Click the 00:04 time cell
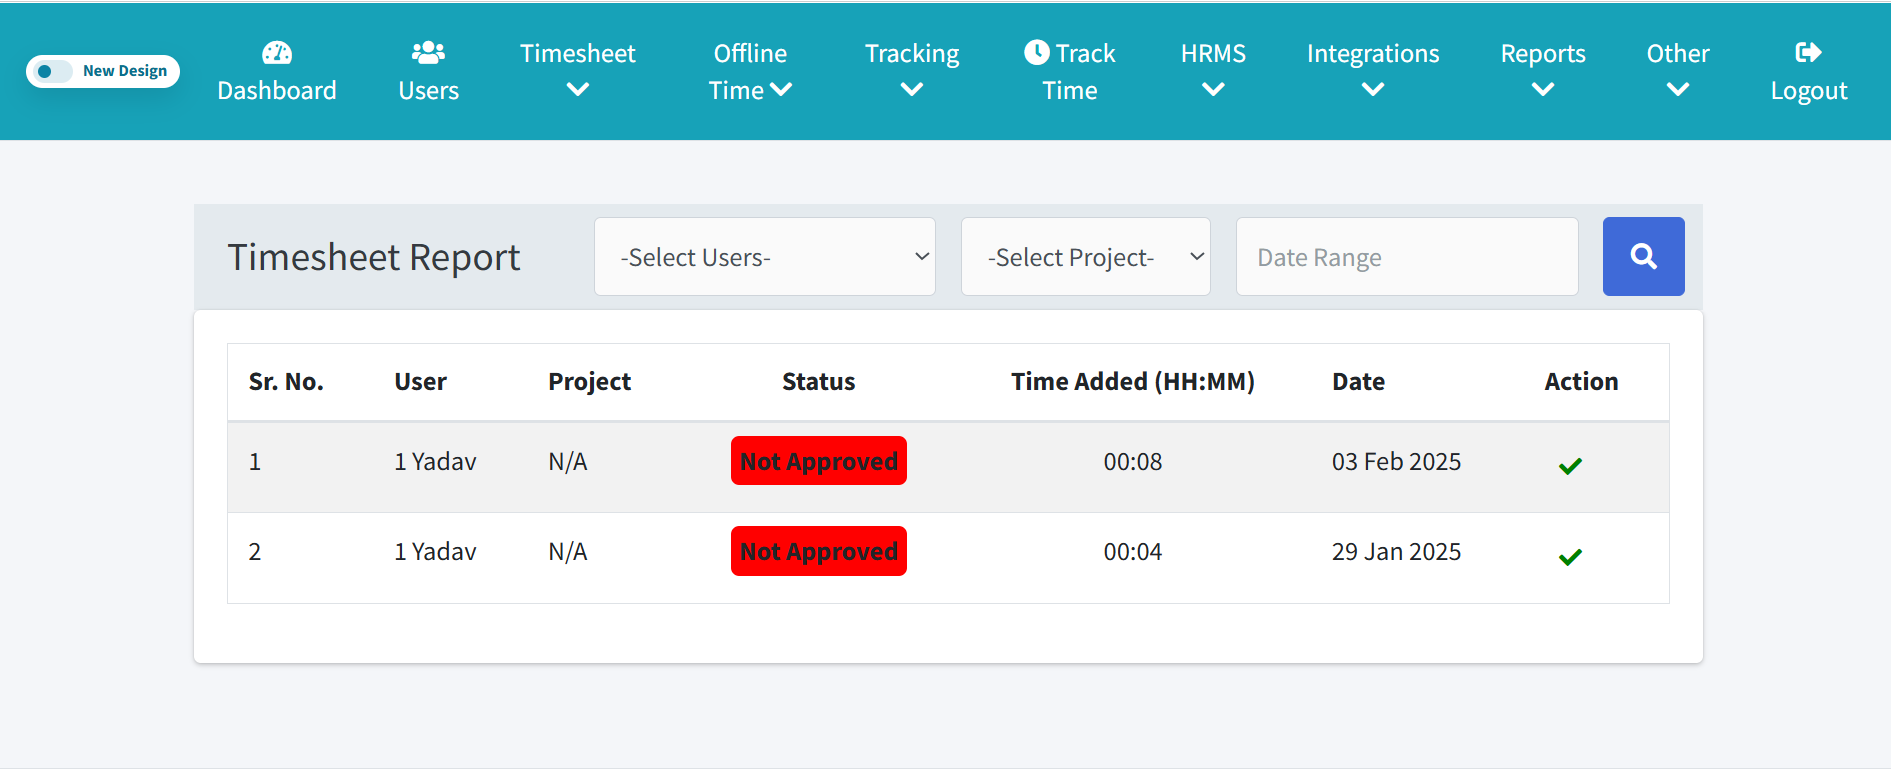This screenshot has height=769, width=1891. pos(1133,552)
